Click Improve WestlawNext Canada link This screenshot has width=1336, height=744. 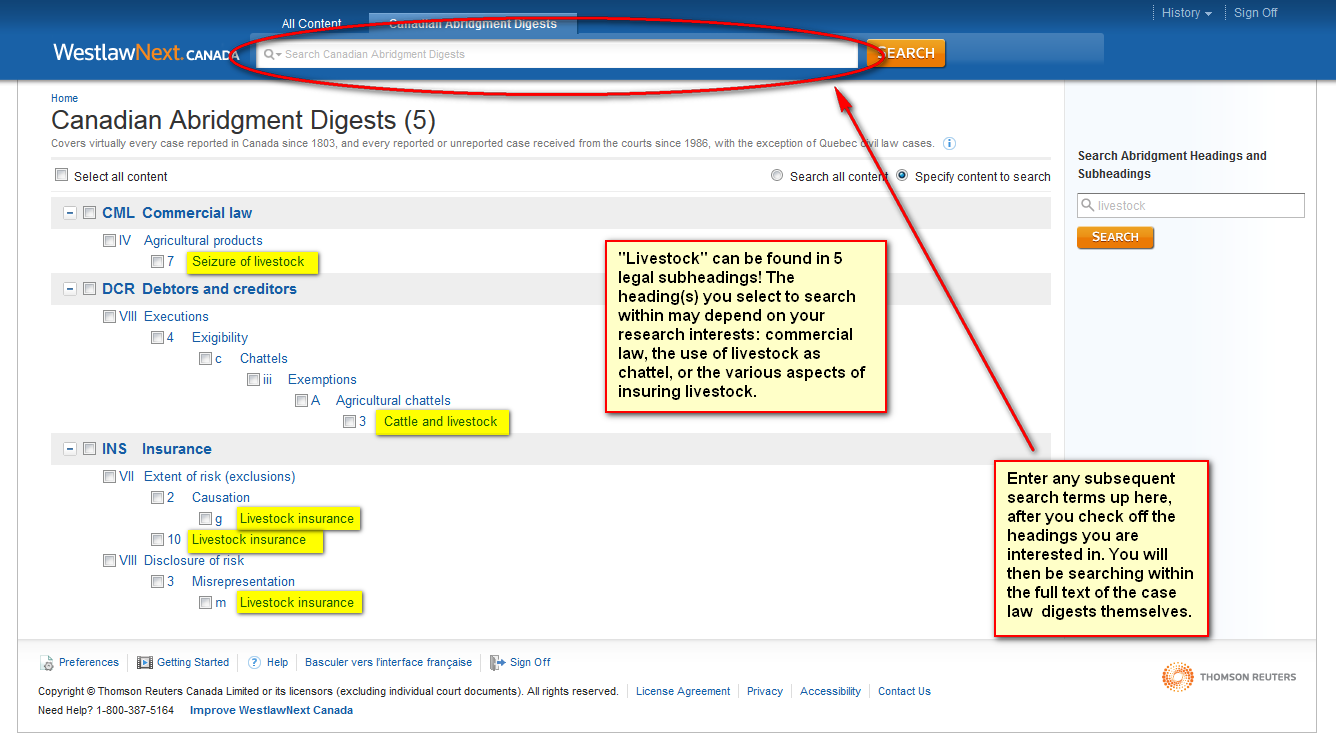271,710
